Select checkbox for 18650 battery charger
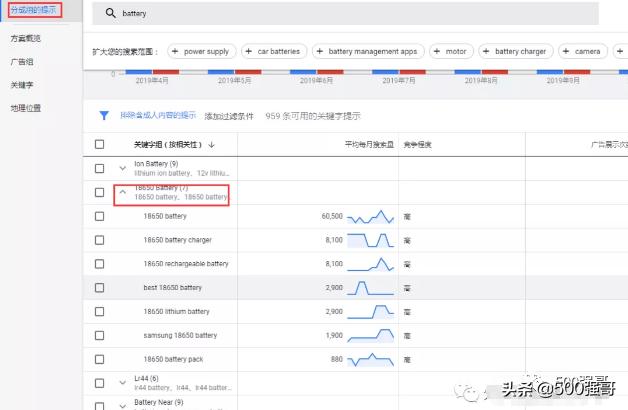The width and height of the screenshot is (628, 410). coord(99,240)
